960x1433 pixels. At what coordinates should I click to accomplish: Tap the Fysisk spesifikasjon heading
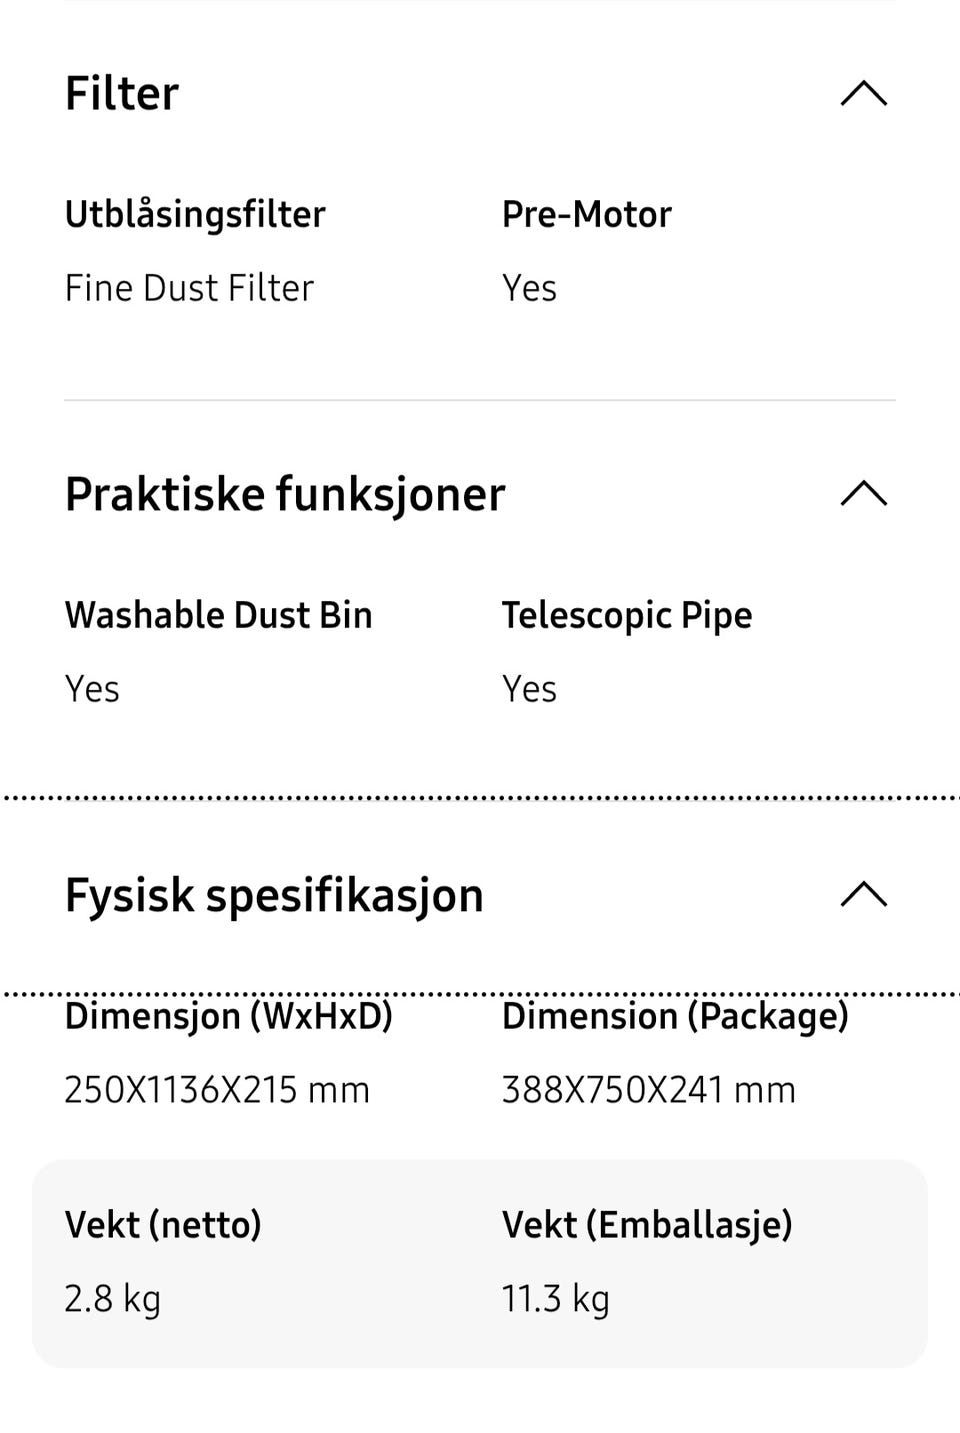pos(274,895)
